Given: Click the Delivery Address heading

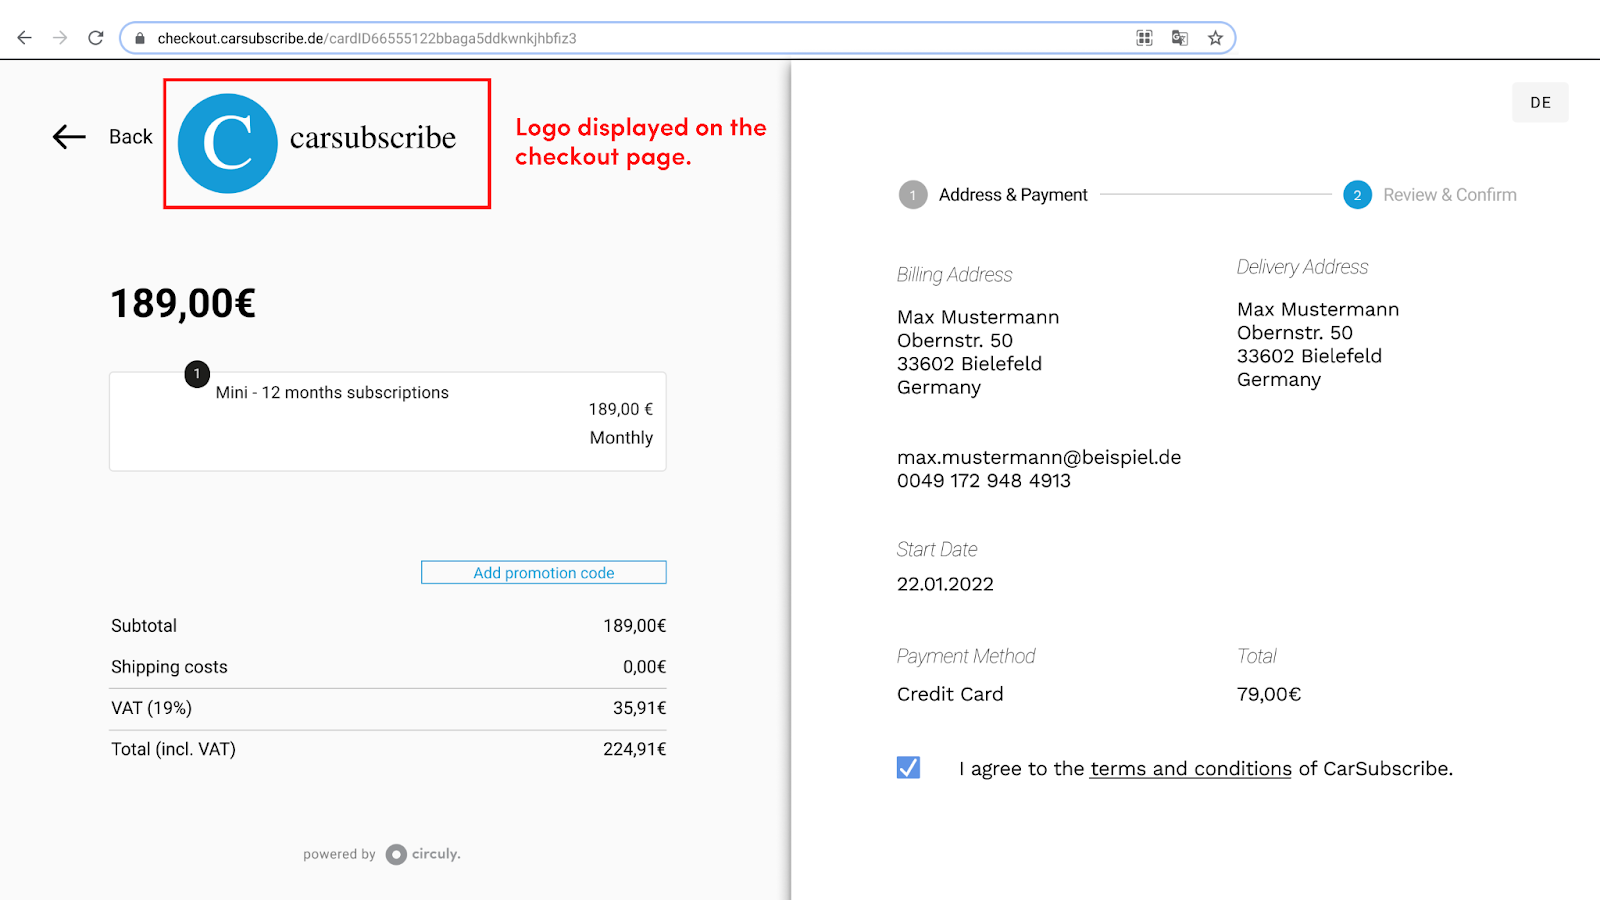Looking at the screenshot, I should (x=1302, y=267).
